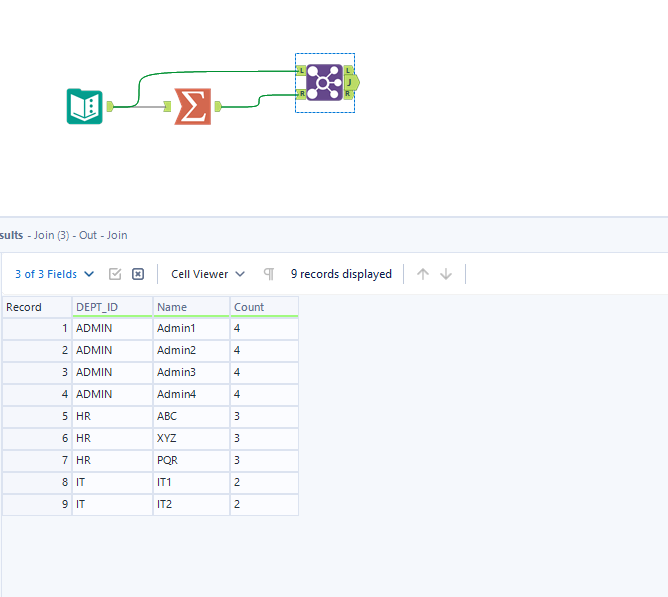
Task: Click the Join tool's R input anchor
Action: click(x=301, y=94)
